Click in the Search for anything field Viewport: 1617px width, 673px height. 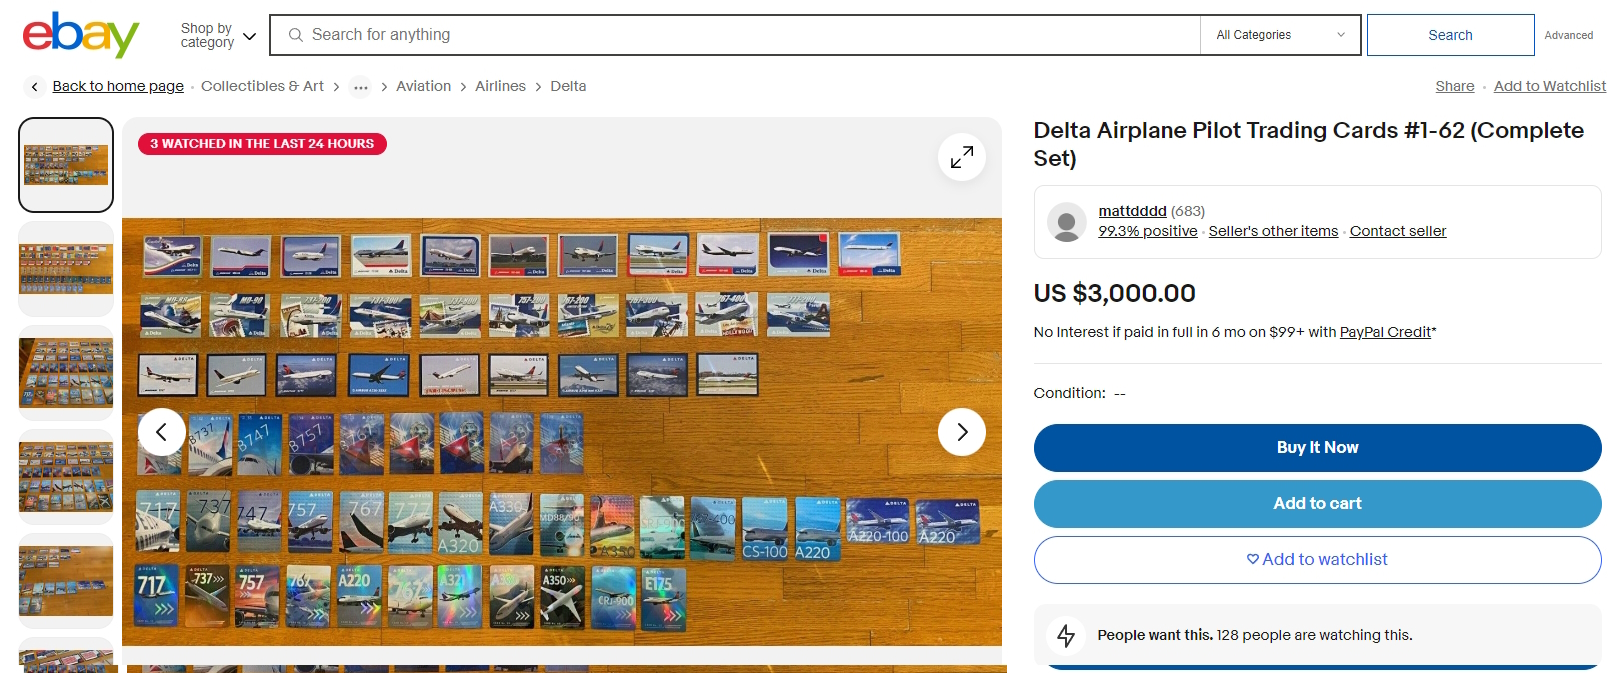[740, 35]
